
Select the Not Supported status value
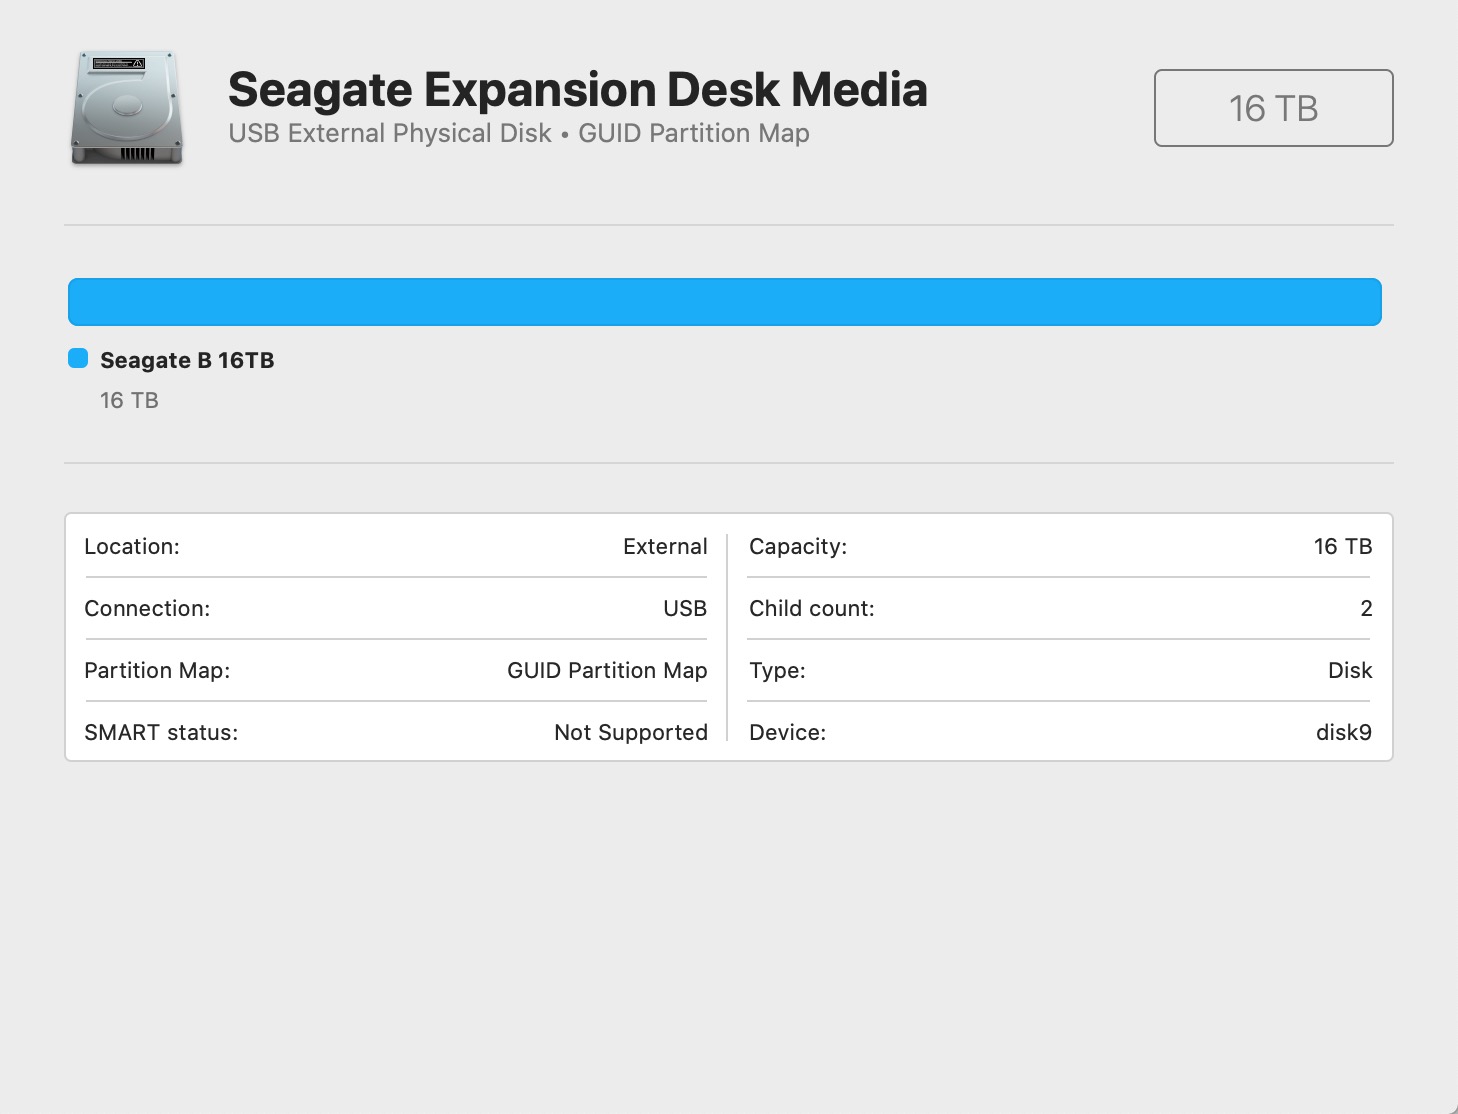(631, 733)
